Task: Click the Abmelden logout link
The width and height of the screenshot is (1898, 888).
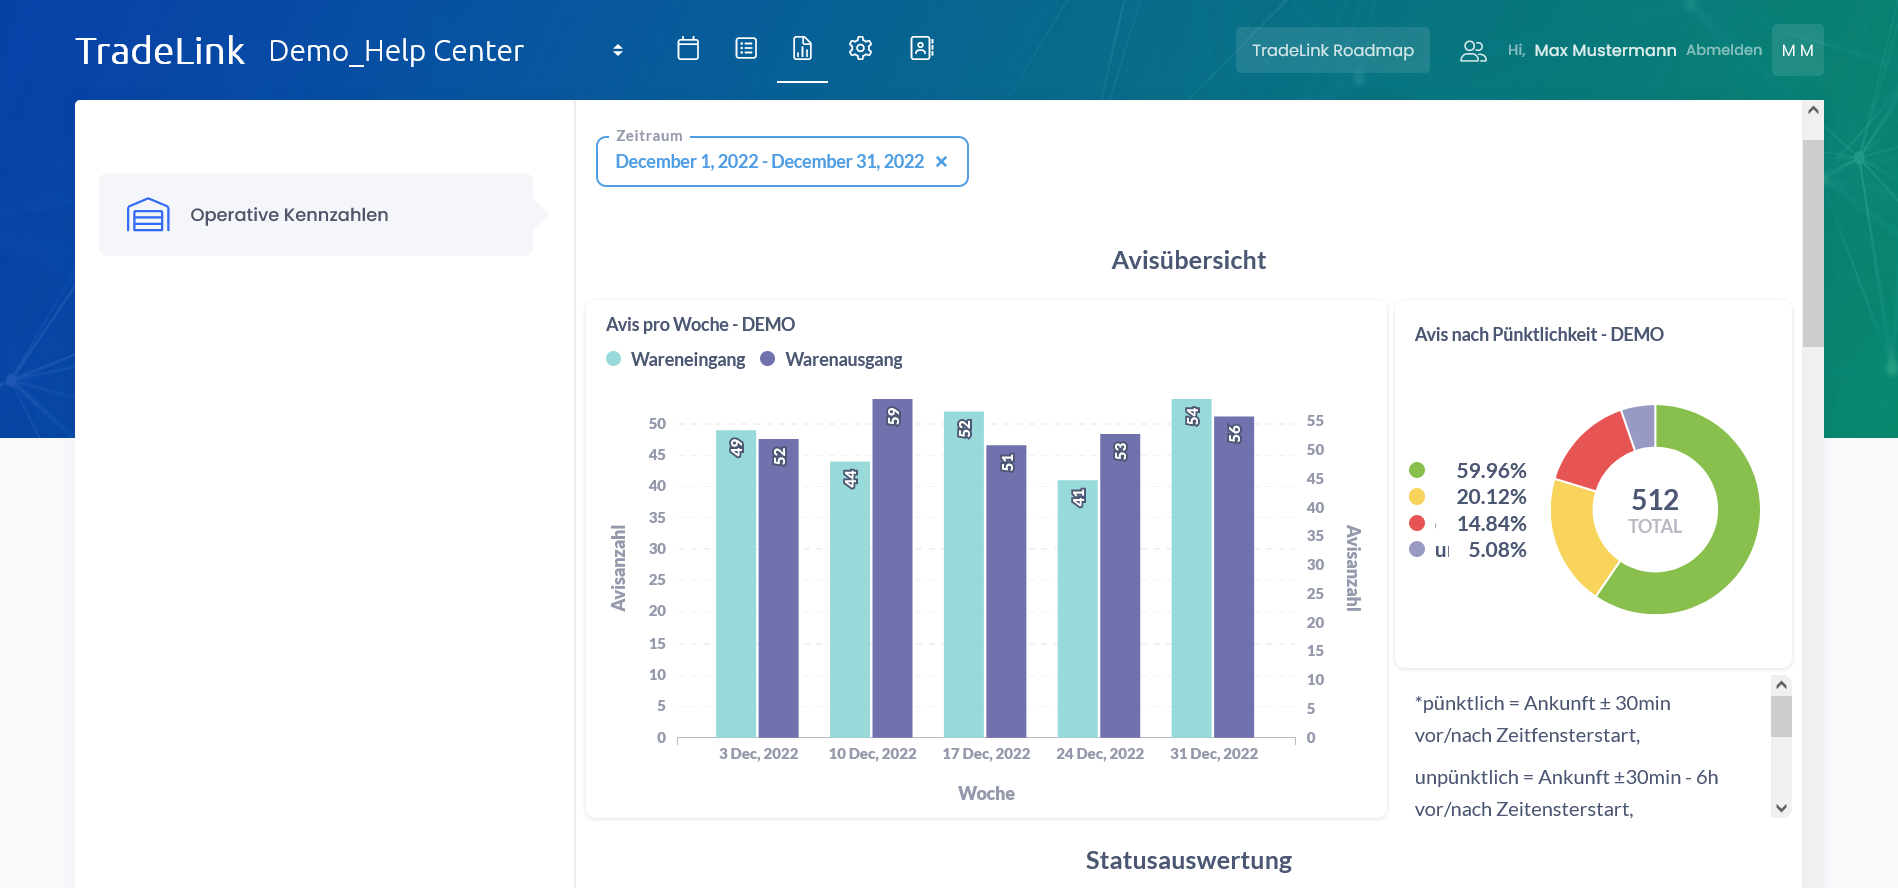Action: coord(1723,50)
